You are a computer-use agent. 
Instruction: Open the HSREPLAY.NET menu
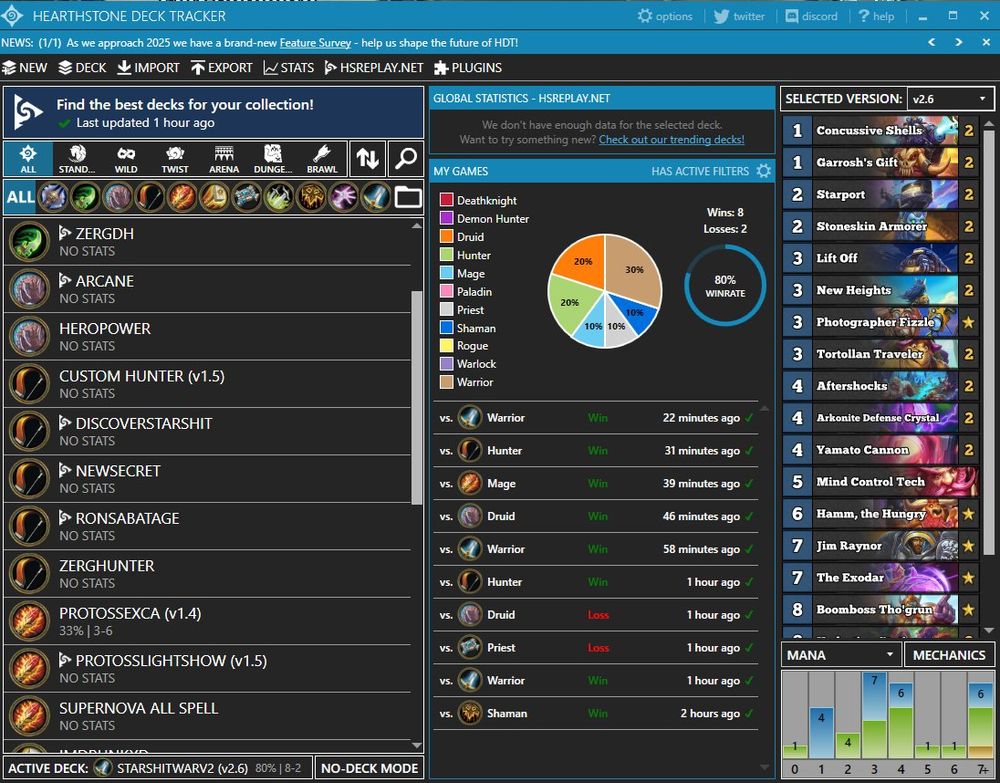click(374, 68)
